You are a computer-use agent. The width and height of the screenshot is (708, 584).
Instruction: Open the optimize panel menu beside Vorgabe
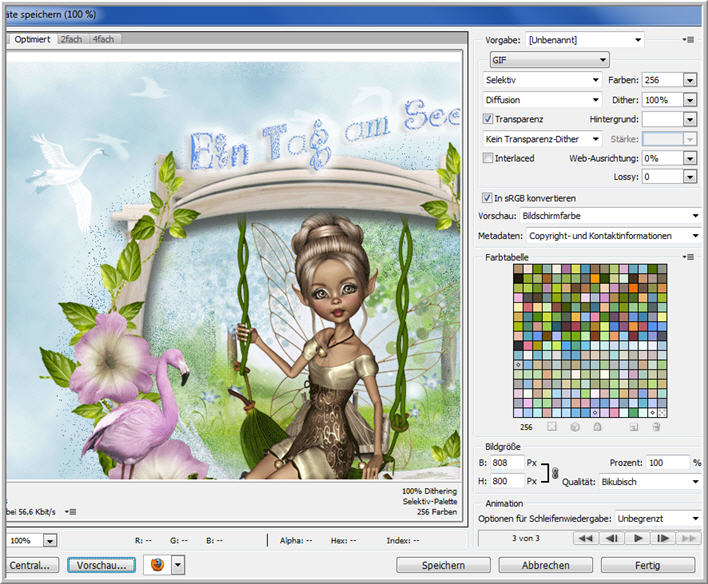[689, 40]
